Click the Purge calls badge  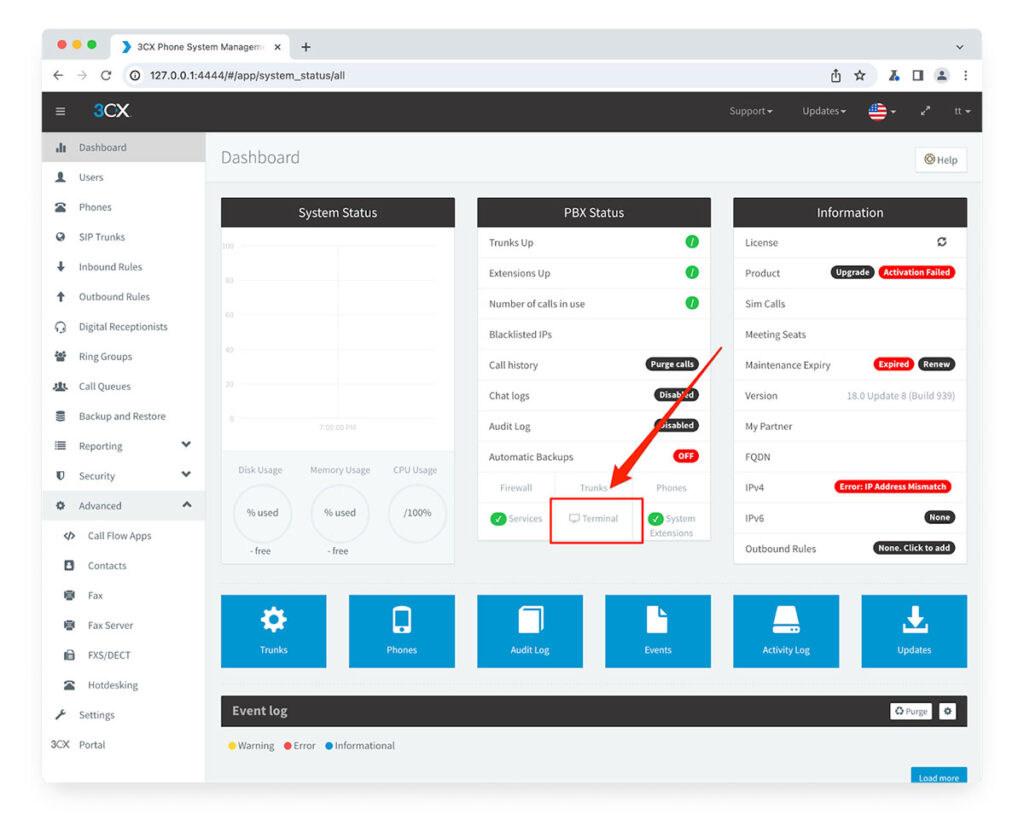(x=672, y=364)
